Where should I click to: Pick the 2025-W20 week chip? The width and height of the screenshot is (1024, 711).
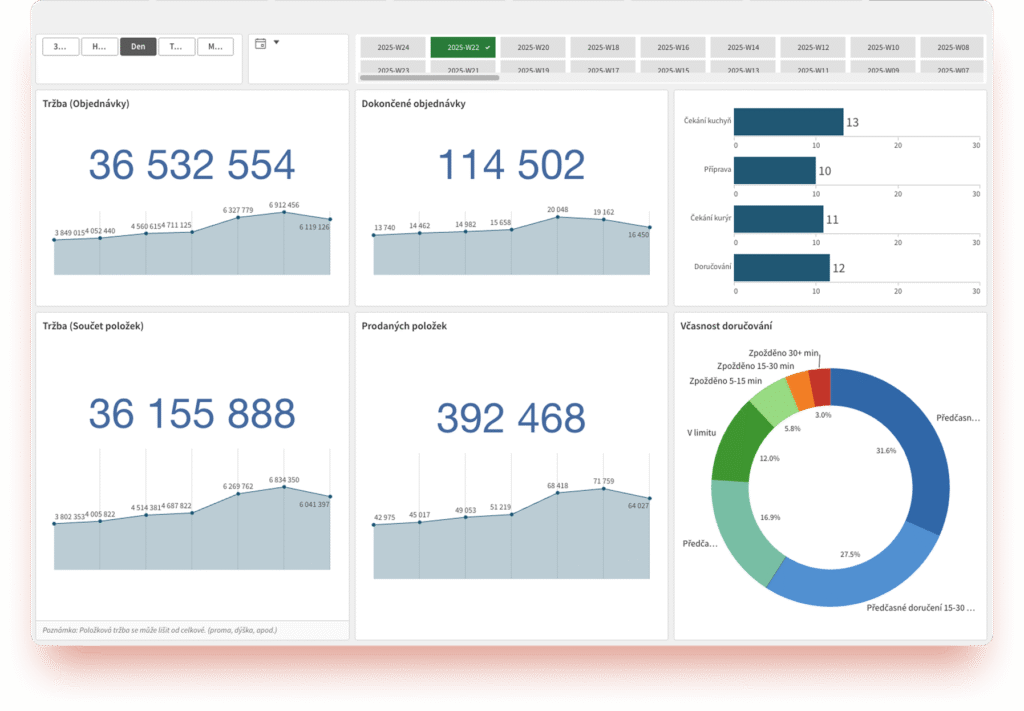click(x=532, y=47)
